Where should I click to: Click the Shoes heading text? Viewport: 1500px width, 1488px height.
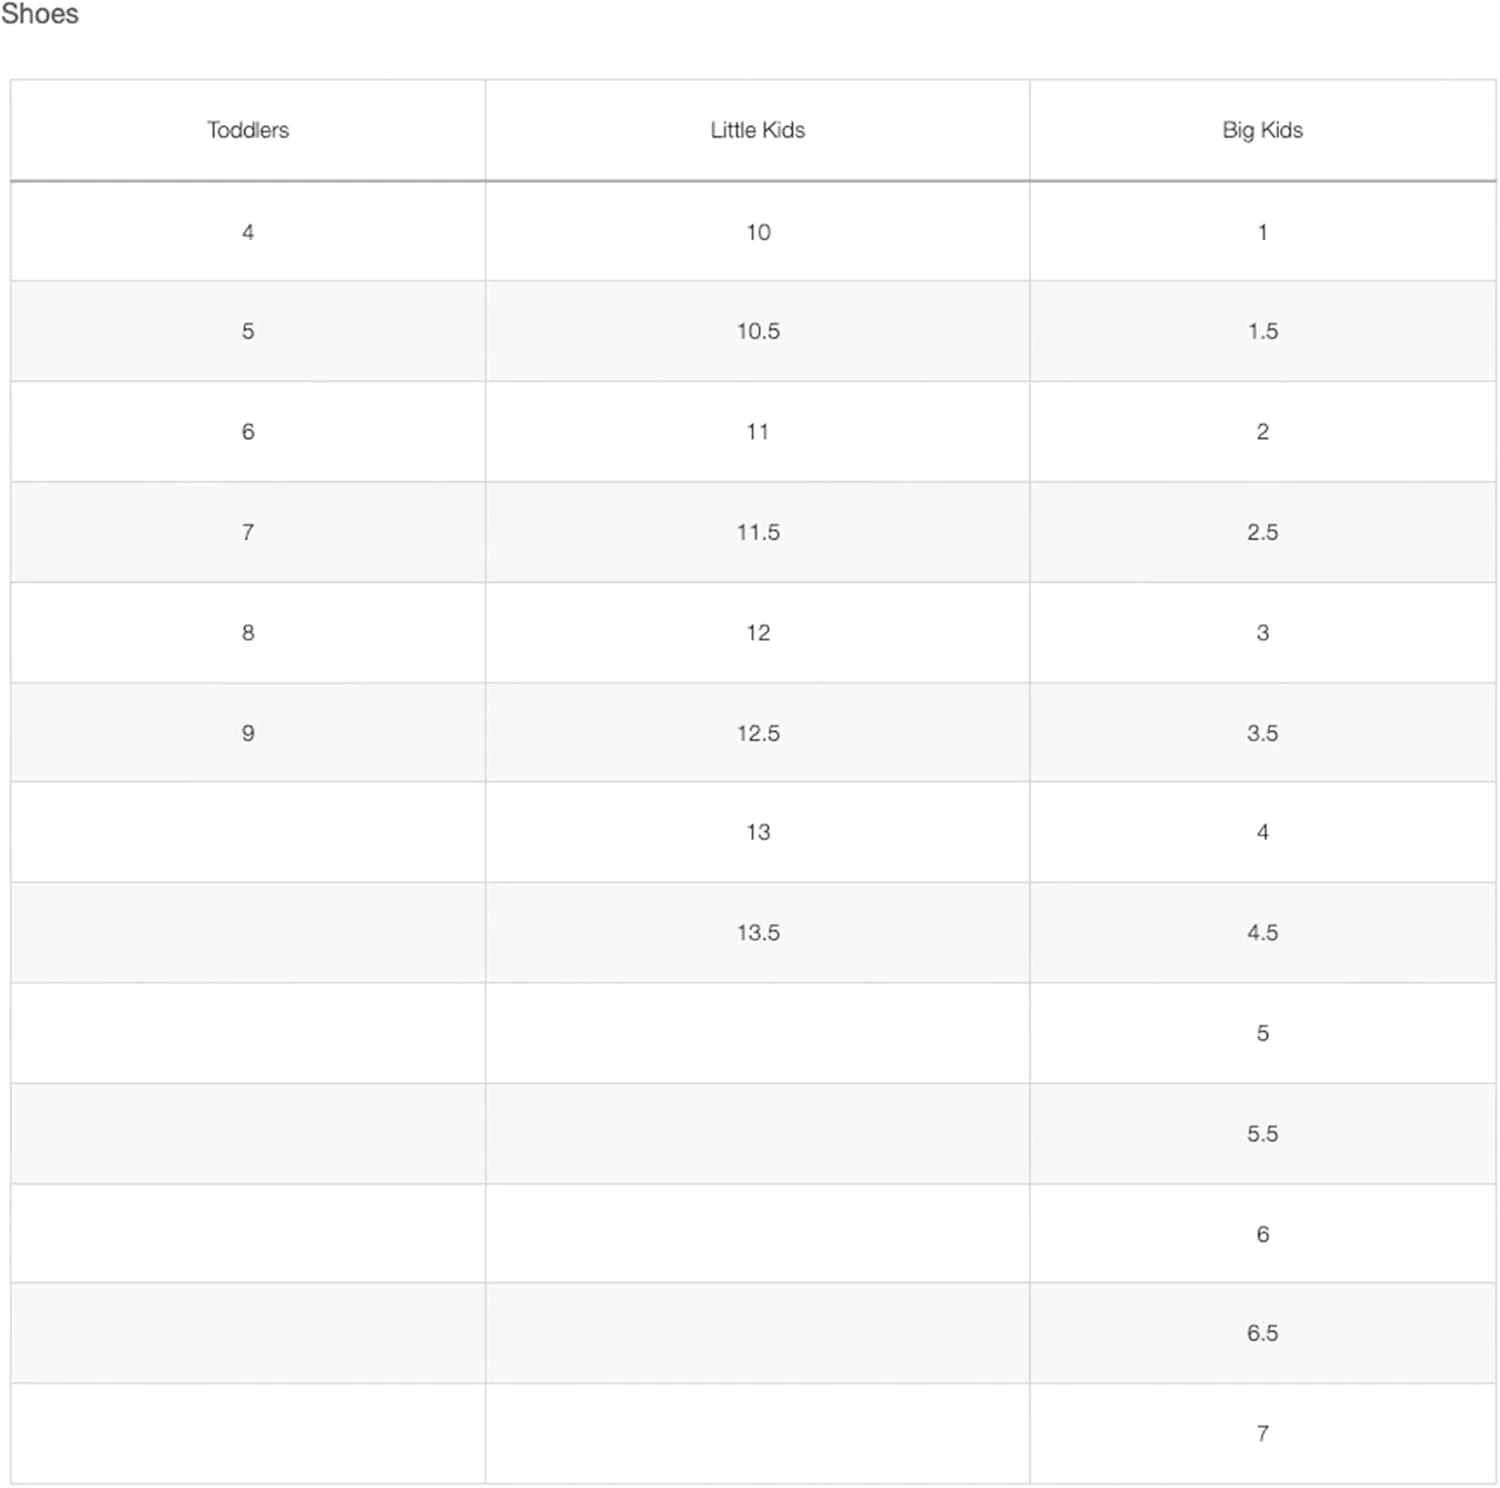[x=40, y=14]
